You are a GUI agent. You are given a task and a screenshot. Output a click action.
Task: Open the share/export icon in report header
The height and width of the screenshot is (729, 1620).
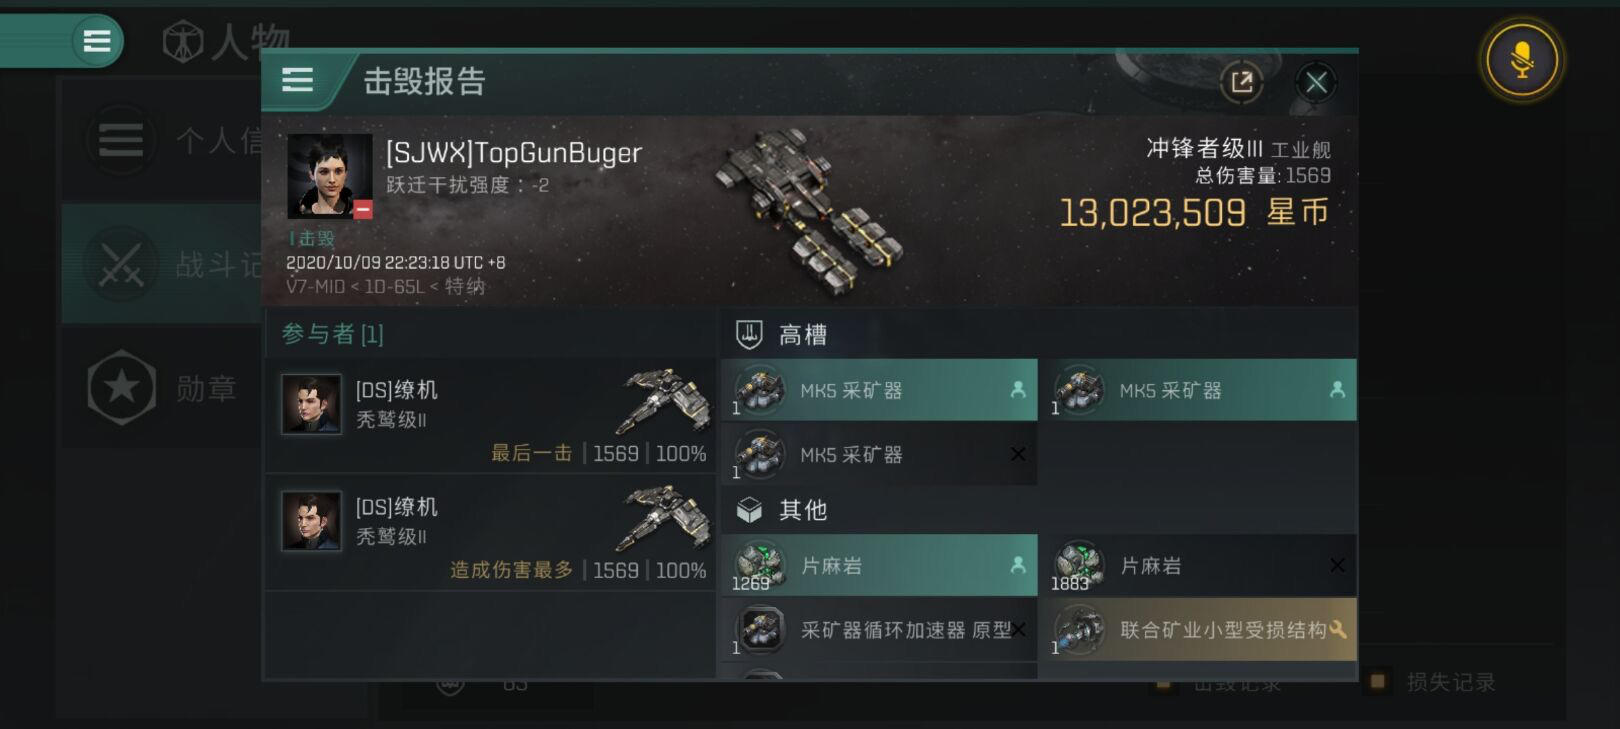pyautogui.click(x=1242, y=82)
